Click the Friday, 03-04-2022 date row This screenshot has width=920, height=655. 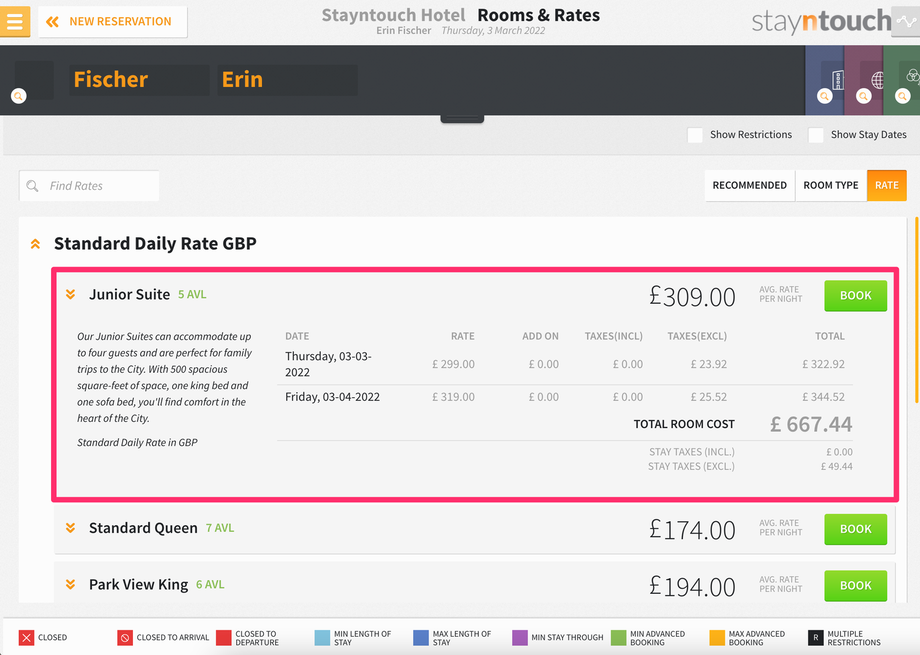[x=564, y=397]
